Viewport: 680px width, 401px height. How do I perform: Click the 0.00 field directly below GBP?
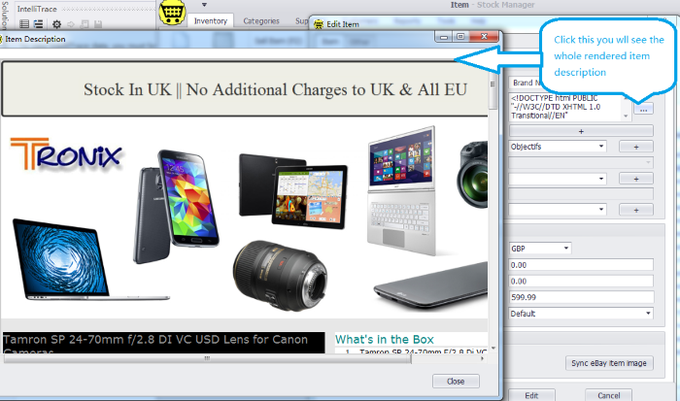coord(581,265)
